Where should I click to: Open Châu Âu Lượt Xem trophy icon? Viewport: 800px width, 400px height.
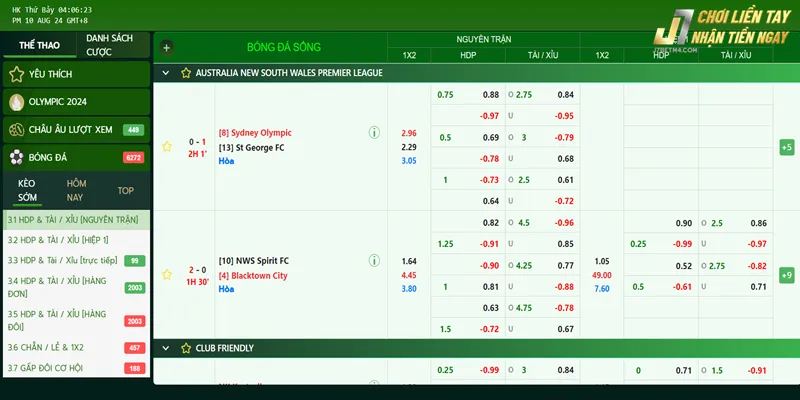tap(16, 130)
